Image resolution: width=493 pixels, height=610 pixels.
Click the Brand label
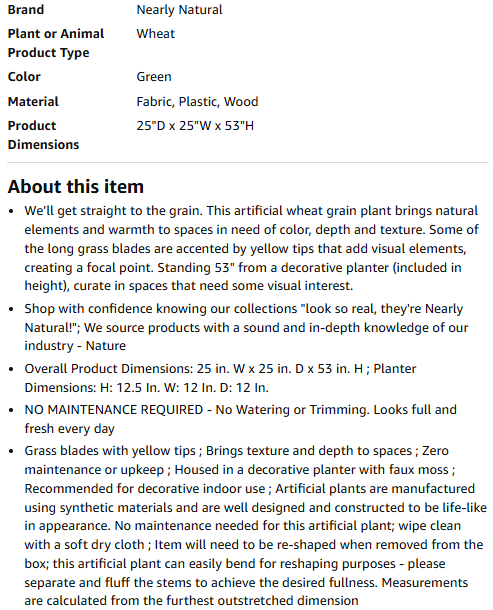(x=26, y=9)
